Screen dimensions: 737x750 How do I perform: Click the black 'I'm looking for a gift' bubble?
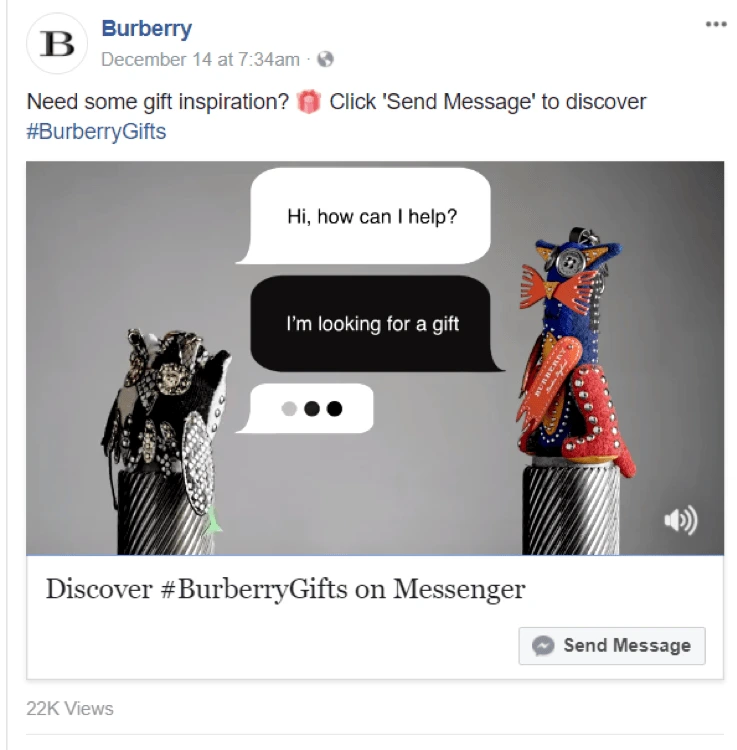(375, 324)
